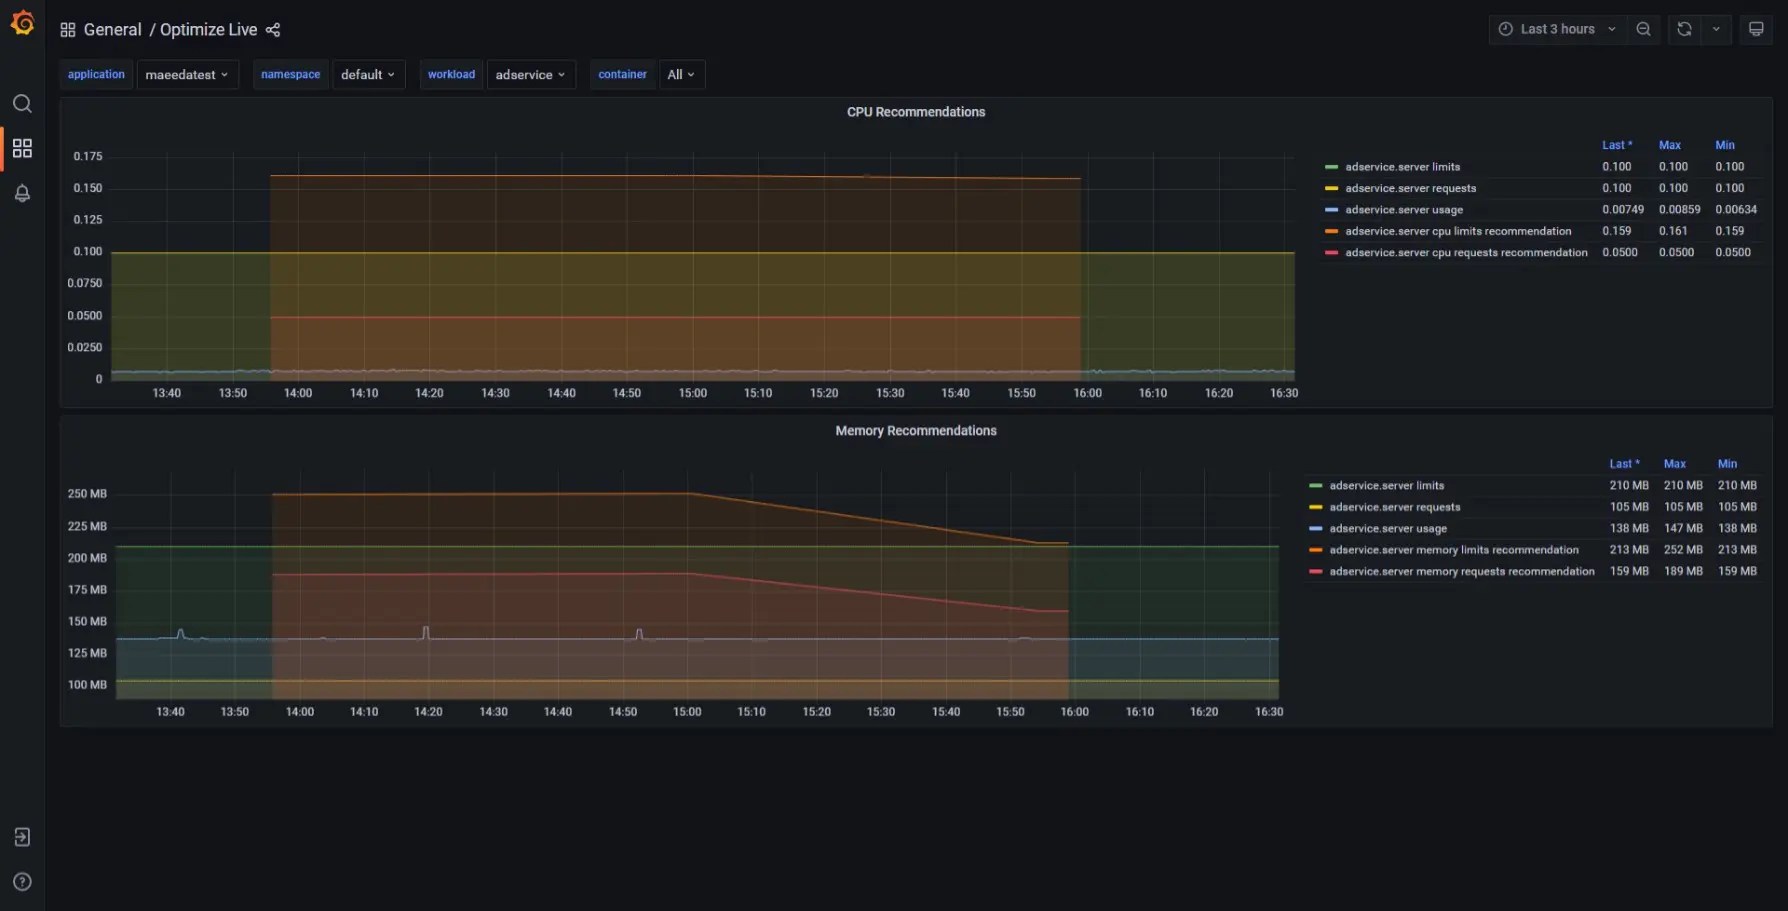Open the Alerting bell icon
This screenshot has height=911, width=1788.
pyautogui.click(x=22, y=193)
